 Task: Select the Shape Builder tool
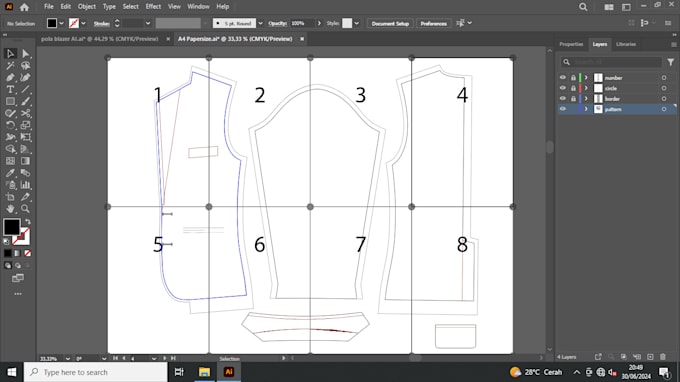pyautogui.click(x=10, y=149)
